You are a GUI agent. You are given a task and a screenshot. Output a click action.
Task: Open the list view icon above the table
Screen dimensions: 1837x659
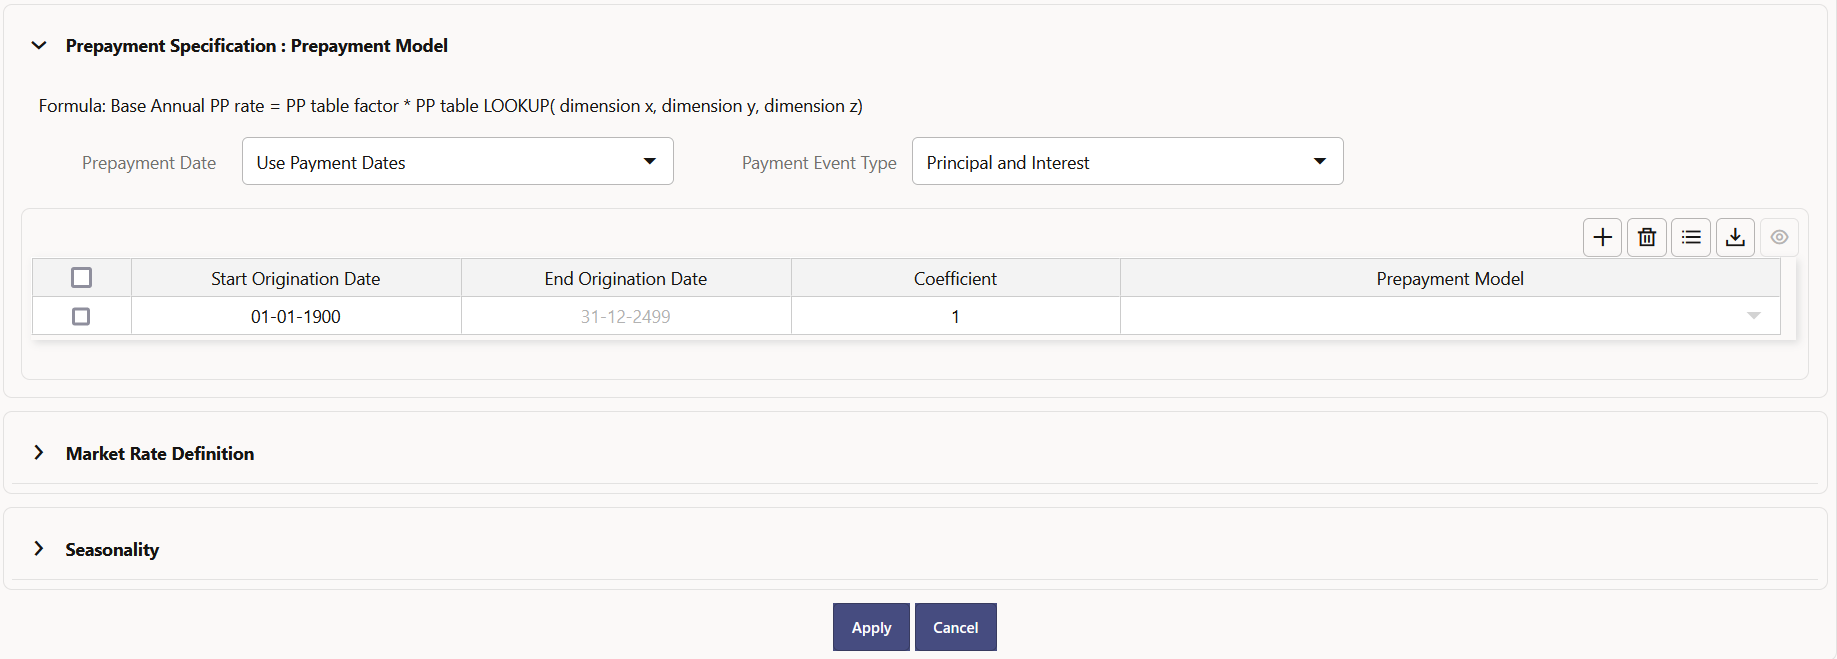point(1691,237)
